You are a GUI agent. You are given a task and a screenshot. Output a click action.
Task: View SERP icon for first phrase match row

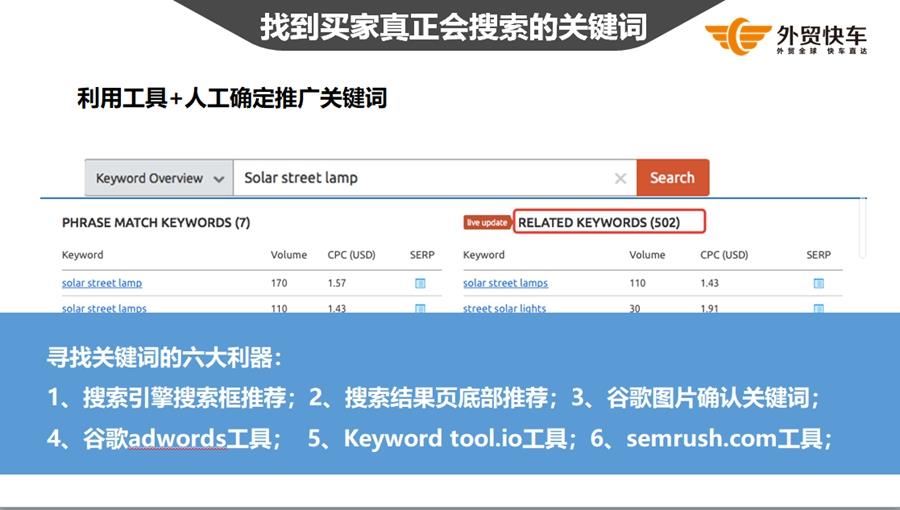point(420,283)
